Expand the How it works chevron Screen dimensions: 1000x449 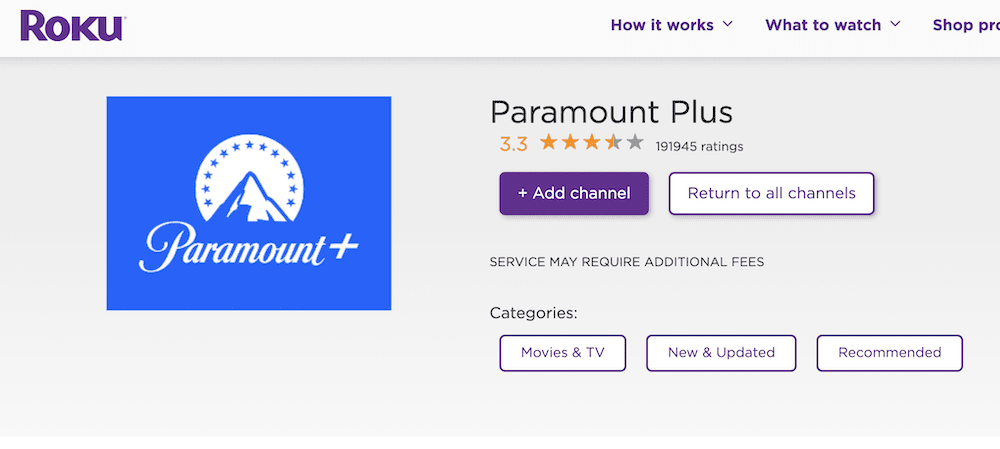pyautogui.click(x=727, y=24)
